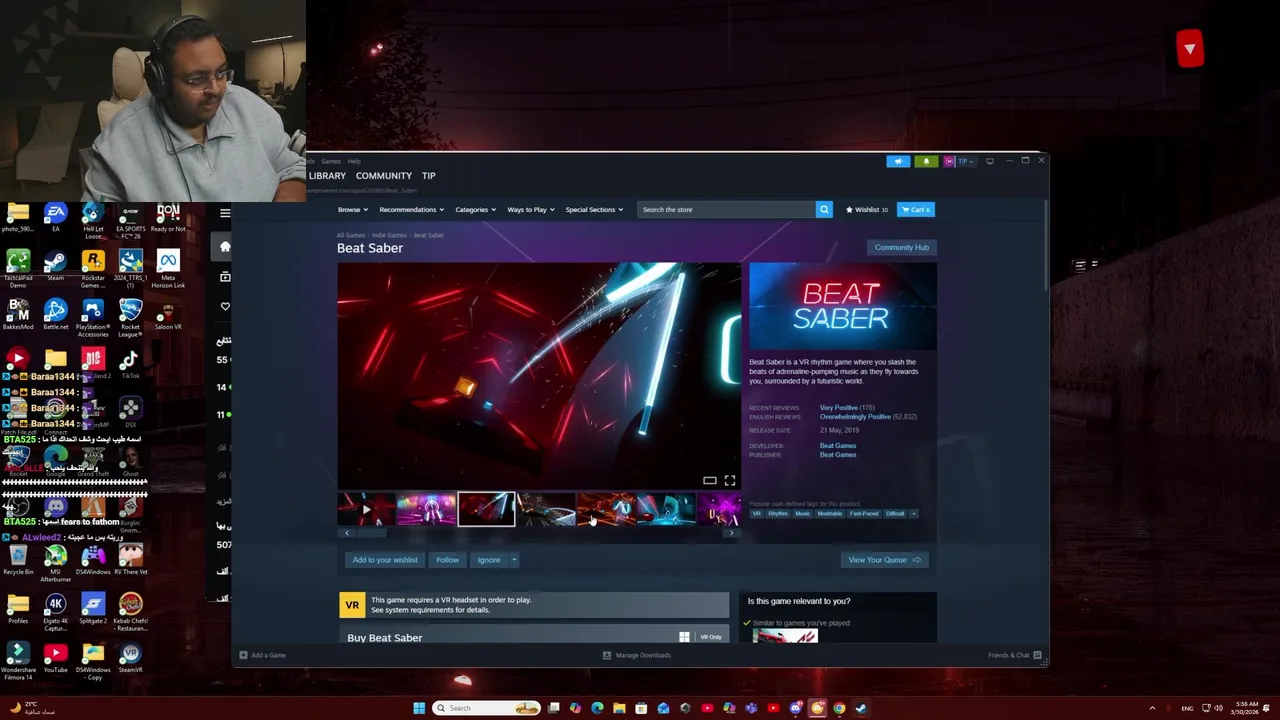1280x720 pixels.
Task: Open the Rockstar Games desktop shortcut
Action: (x=93, y=269)
